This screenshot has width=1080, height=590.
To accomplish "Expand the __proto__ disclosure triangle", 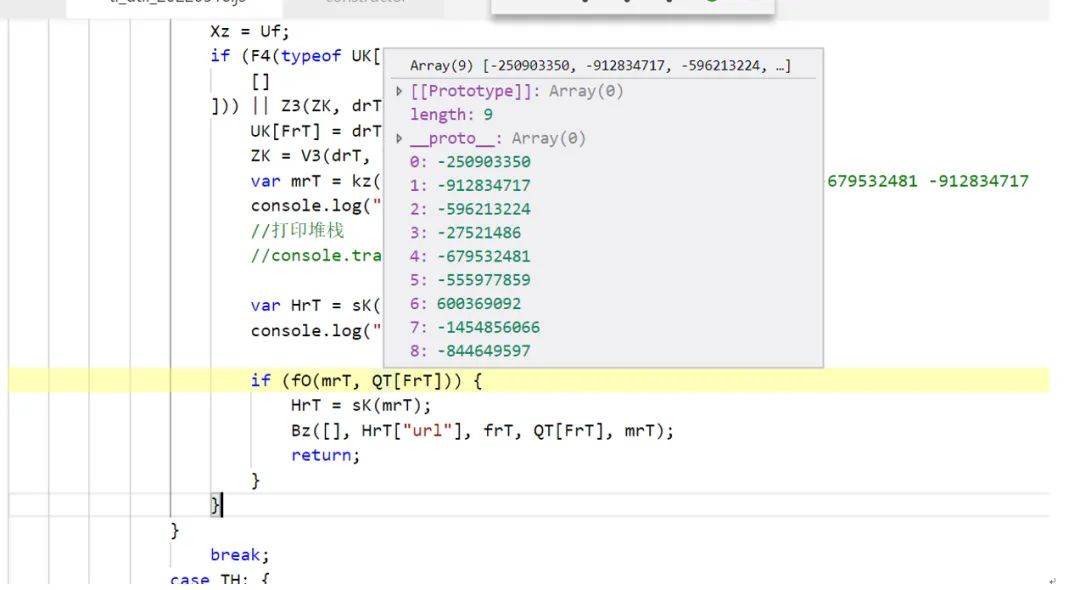I will [x=399, y=138].
